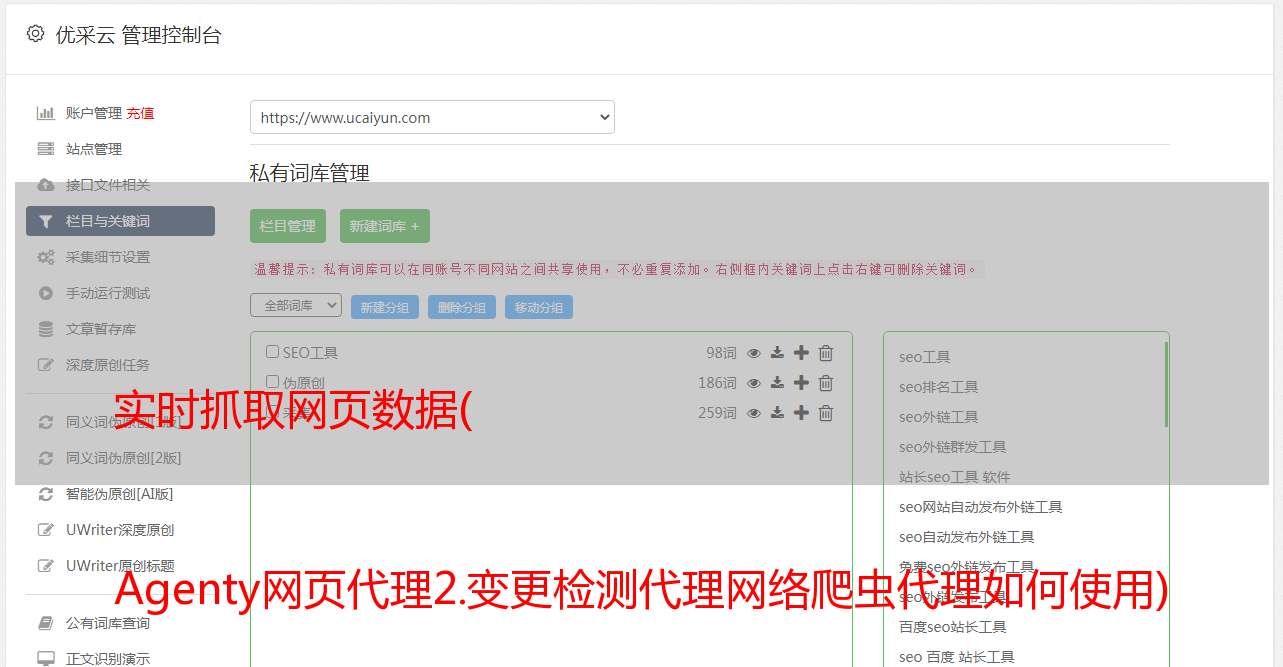
Task: Click the gears icon for 采集细节设置
Action: click(x=45, y=257)
